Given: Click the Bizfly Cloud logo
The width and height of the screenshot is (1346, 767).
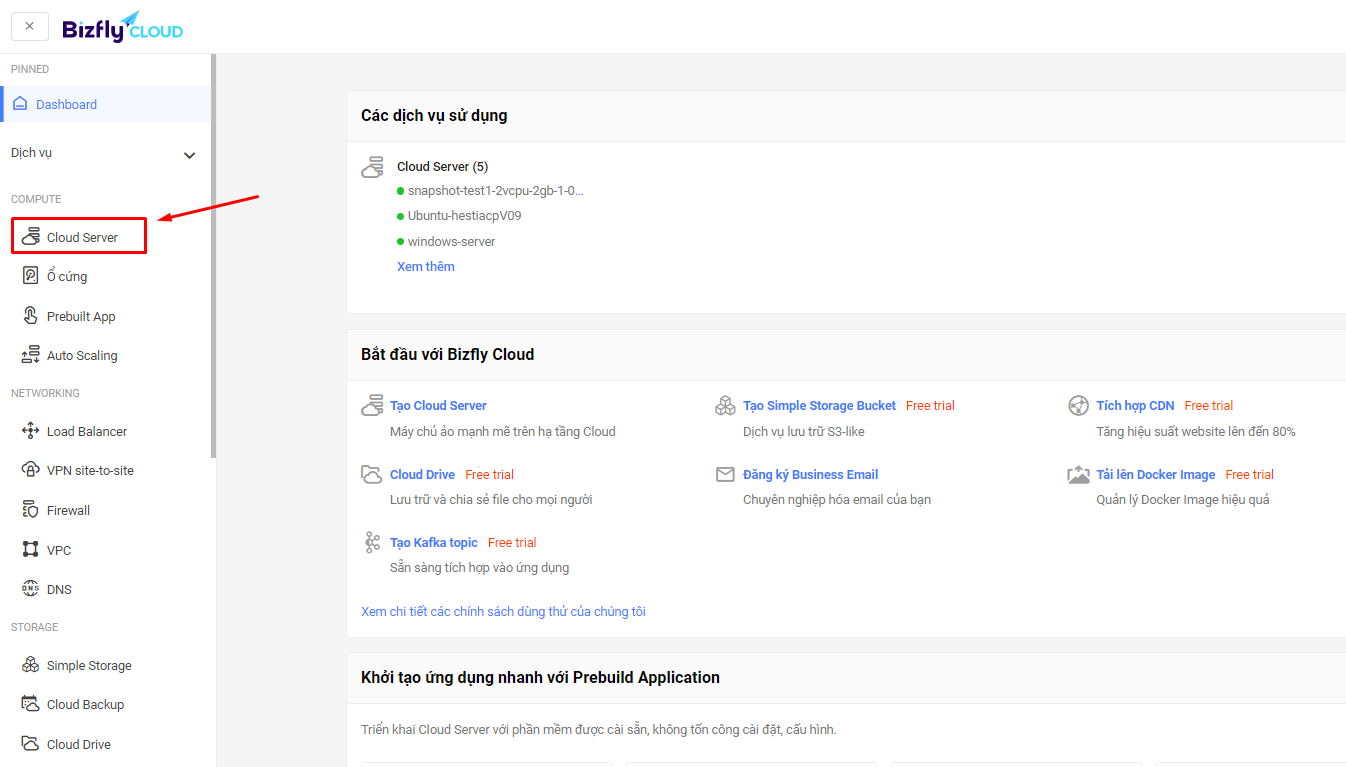Looking at the screenshot, I should point(122,27).
